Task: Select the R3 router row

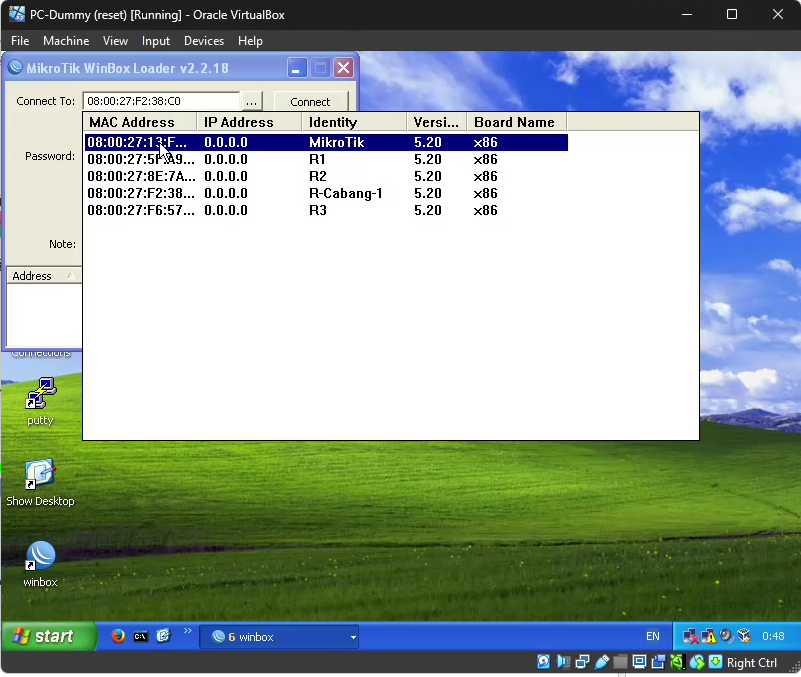Action: [x=326, y=210]
